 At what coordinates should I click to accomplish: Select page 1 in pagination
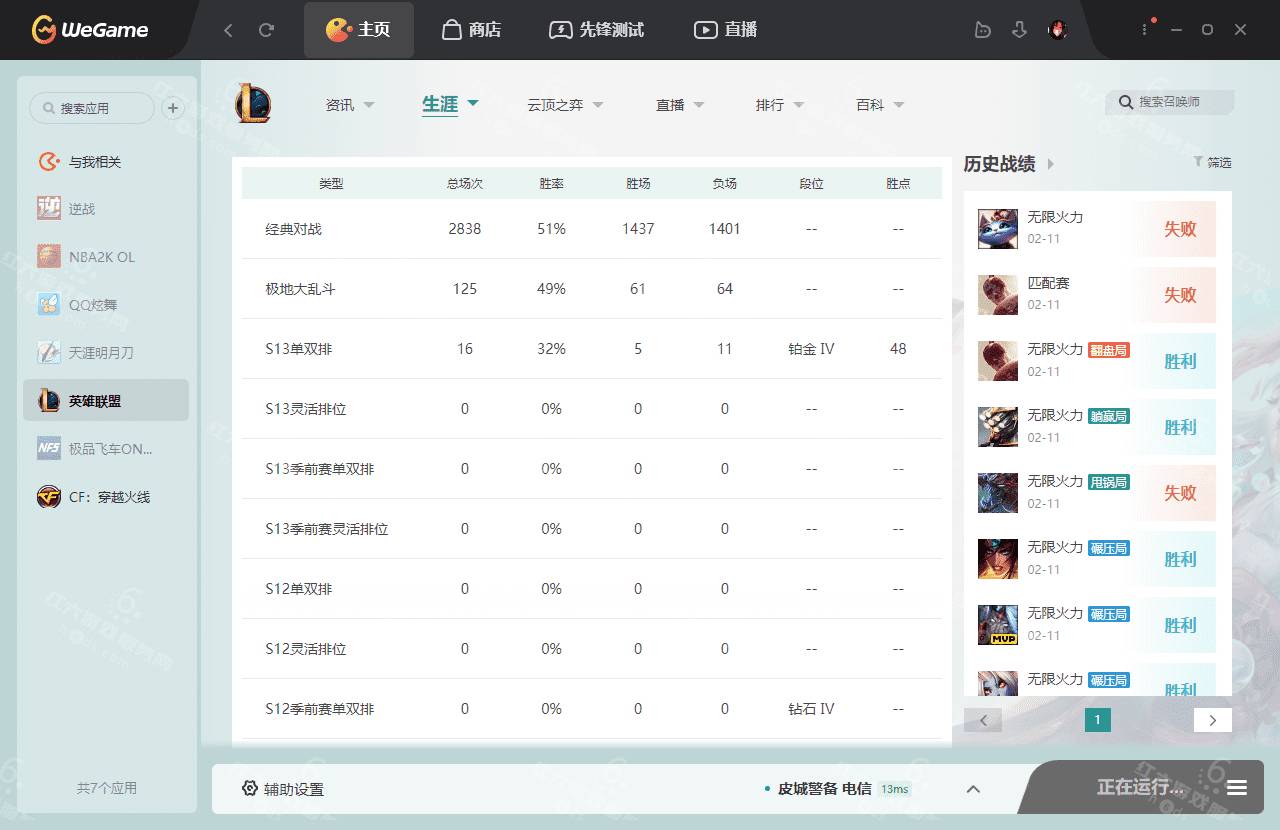tap(1097, 720)
